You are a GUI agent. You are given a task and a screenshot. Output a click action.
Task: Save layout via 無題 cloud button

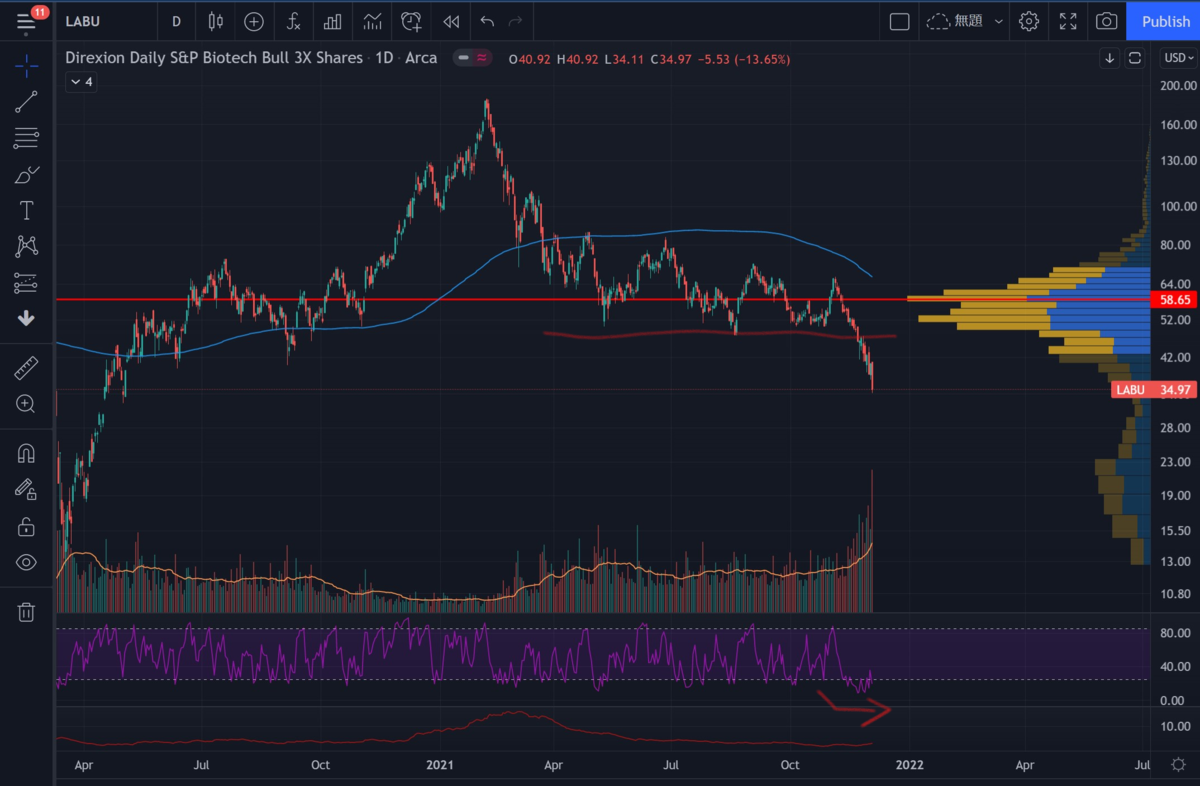click(954, 21)
